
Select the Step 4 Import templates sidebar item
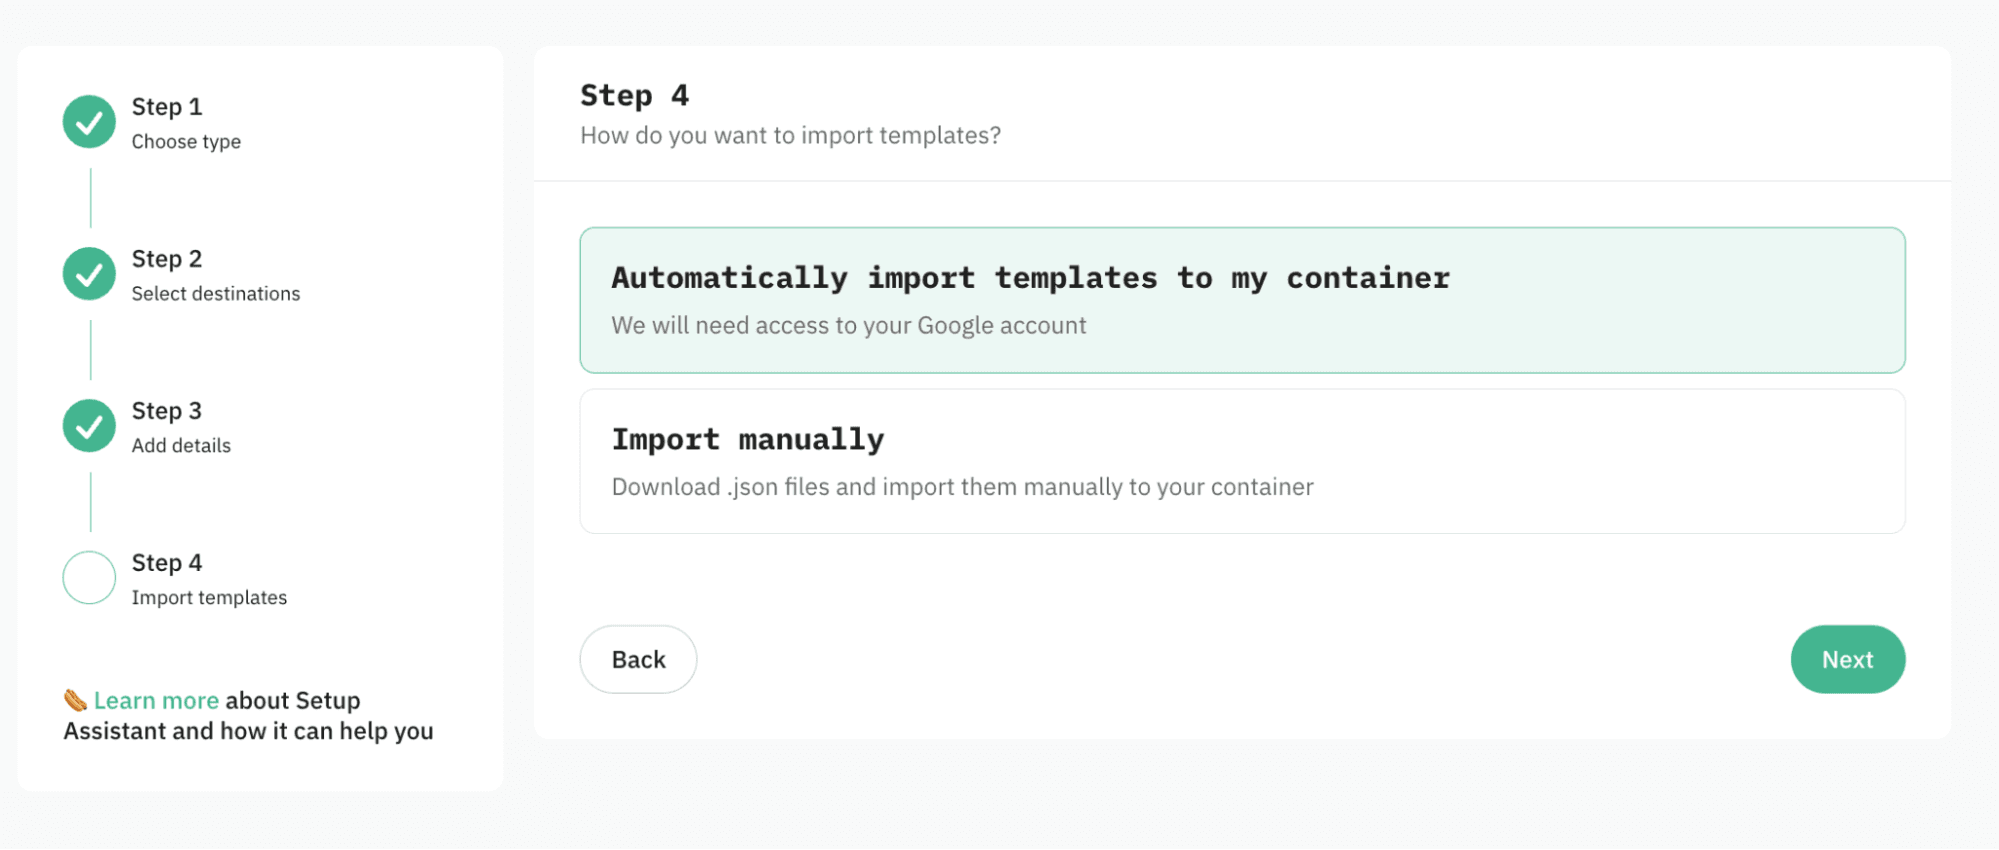166,562
